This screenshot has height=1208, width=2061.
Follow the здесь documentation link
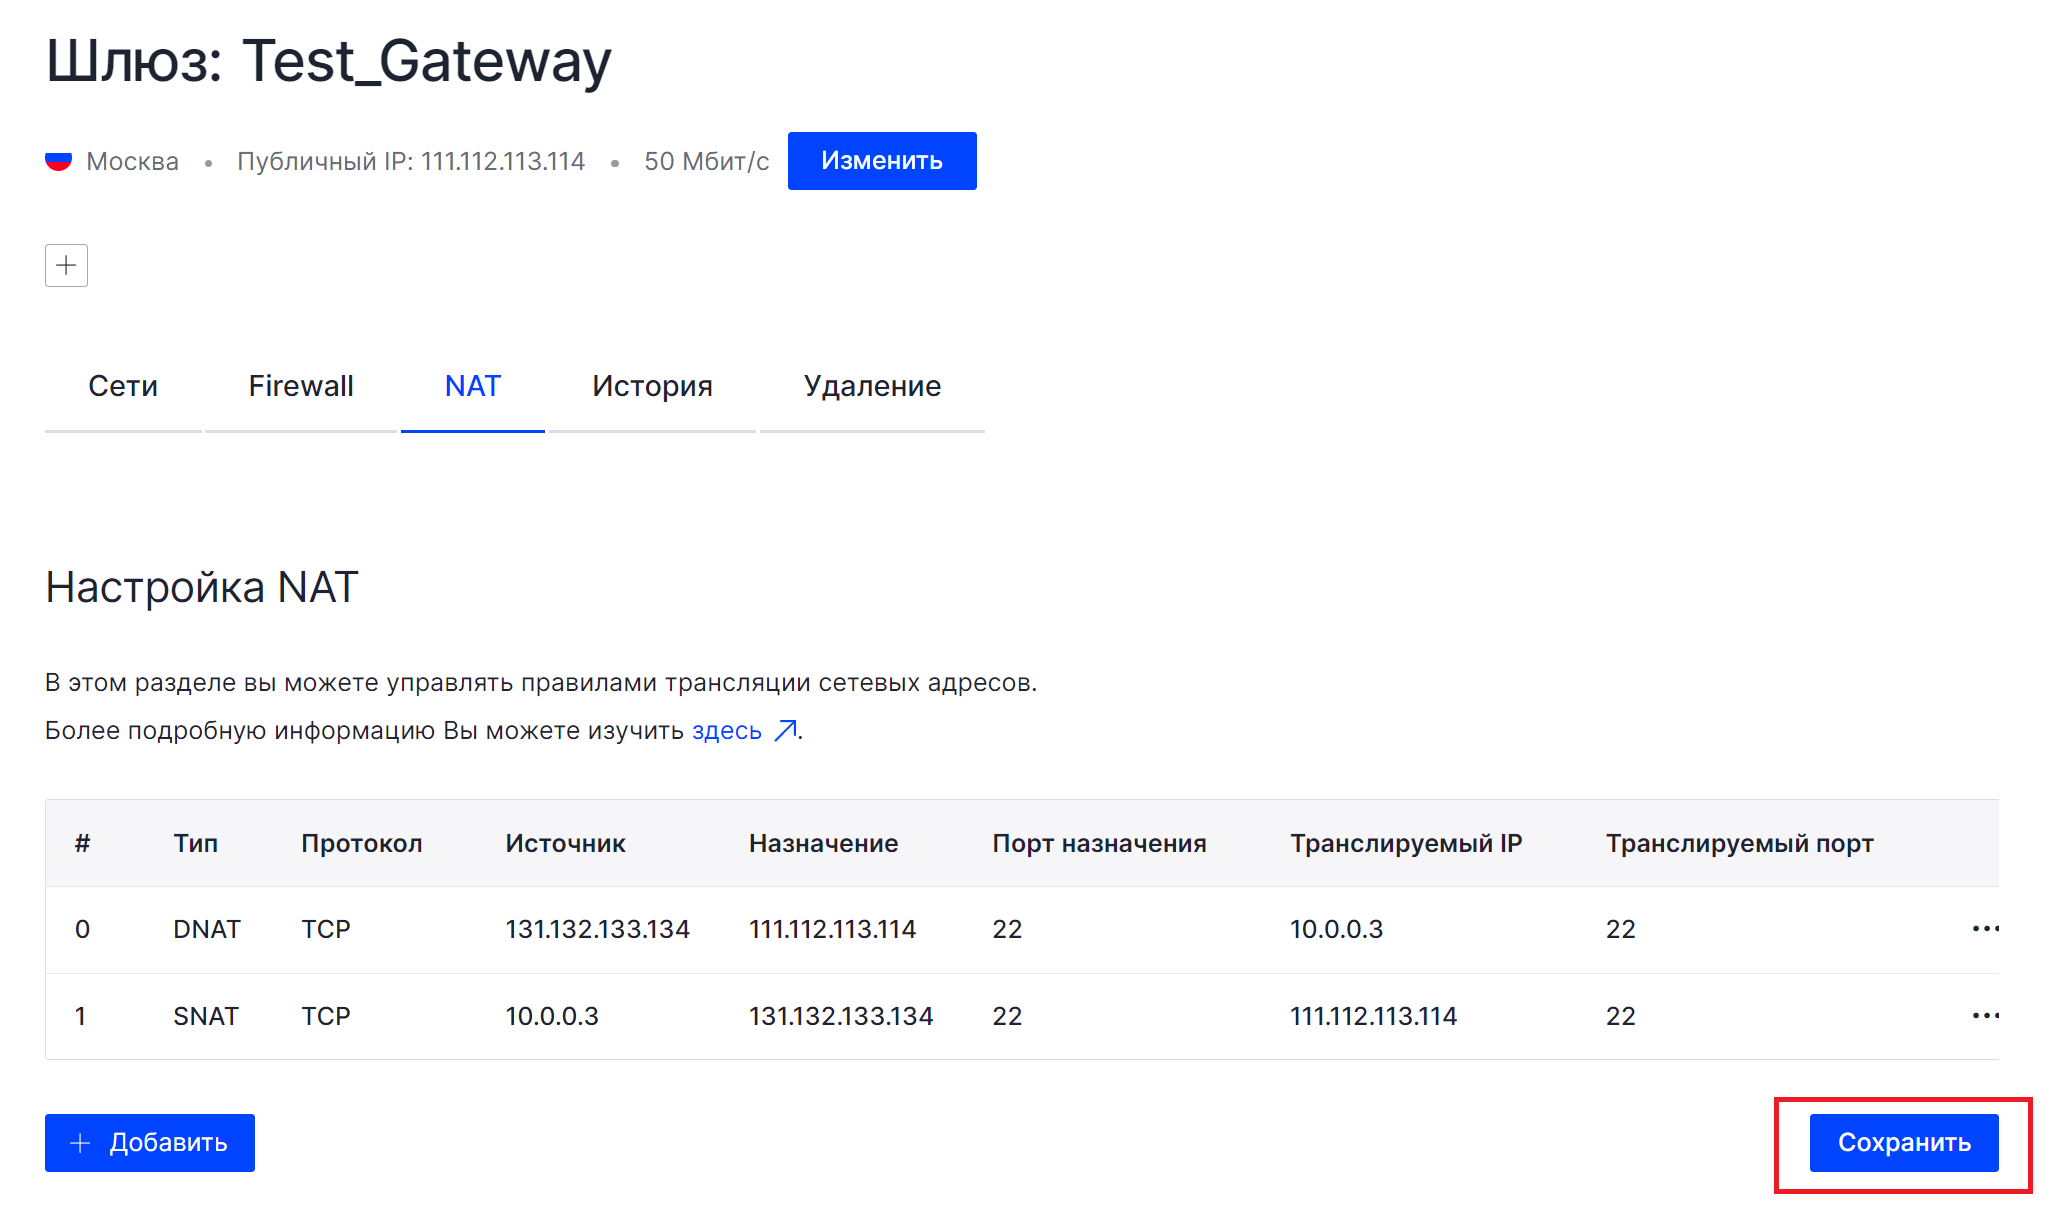[x=727, y=731]
